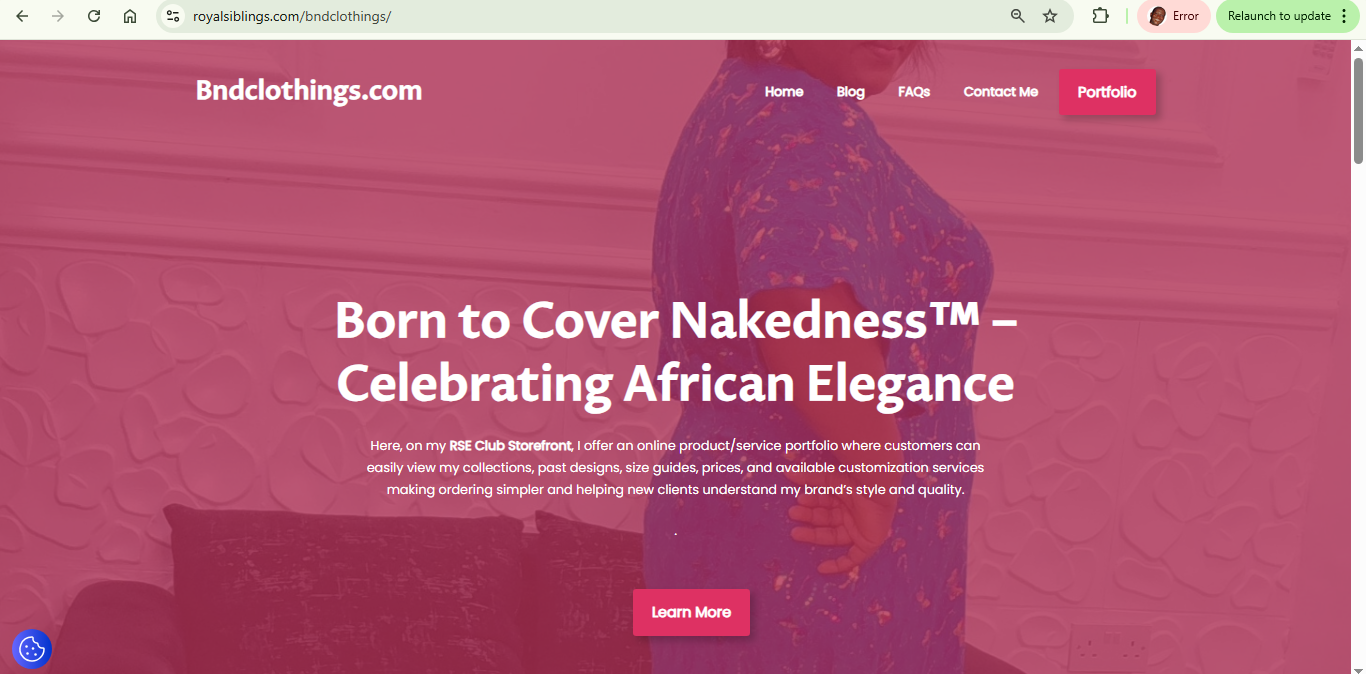Click the Bndclothings.com site logo

tap(309, 91)
